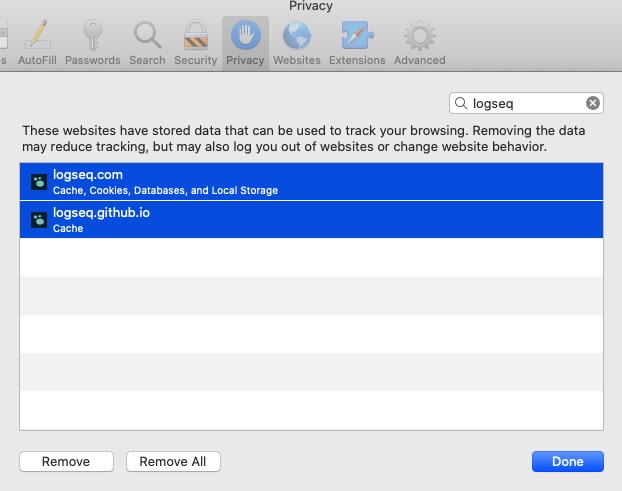Viewport: 622px width, 491px height.
Task: Click the Remove button
Action: click(66, 461)
